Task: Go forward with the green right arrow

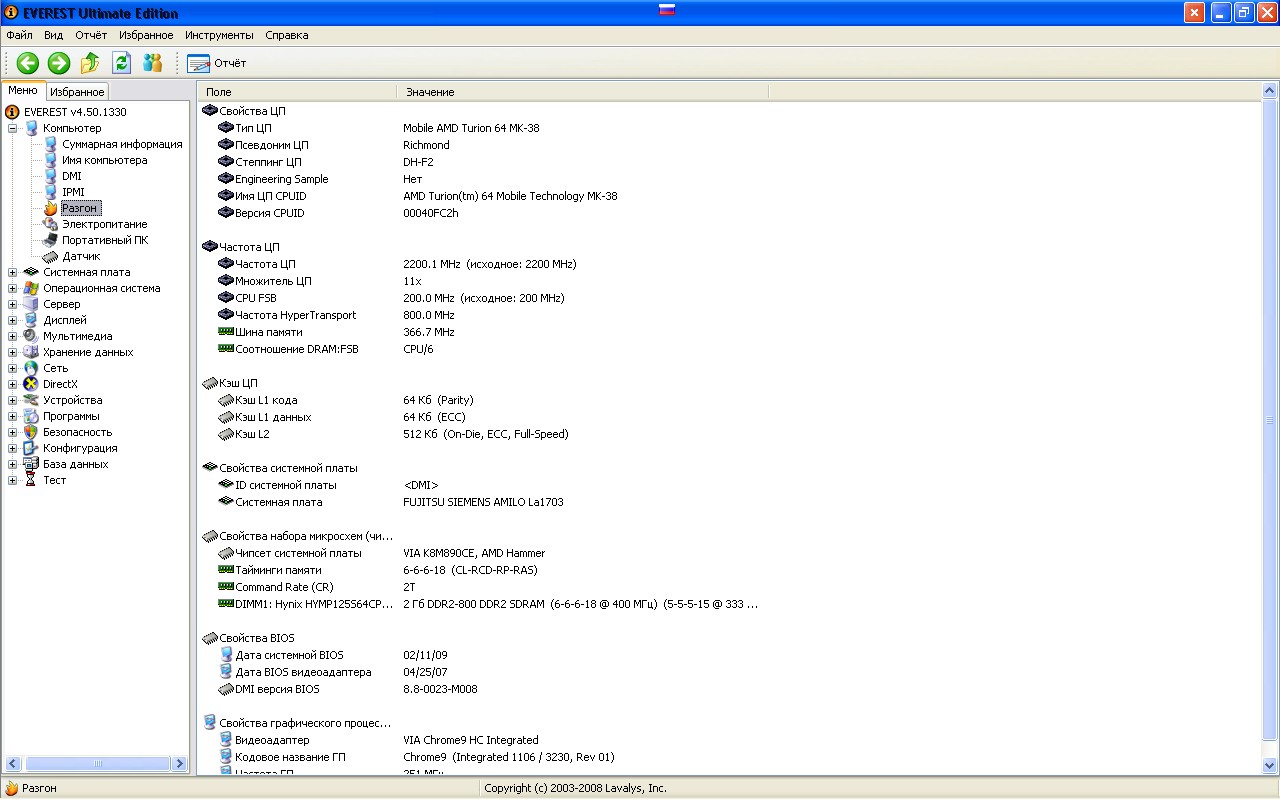Action: coord(59,63)
